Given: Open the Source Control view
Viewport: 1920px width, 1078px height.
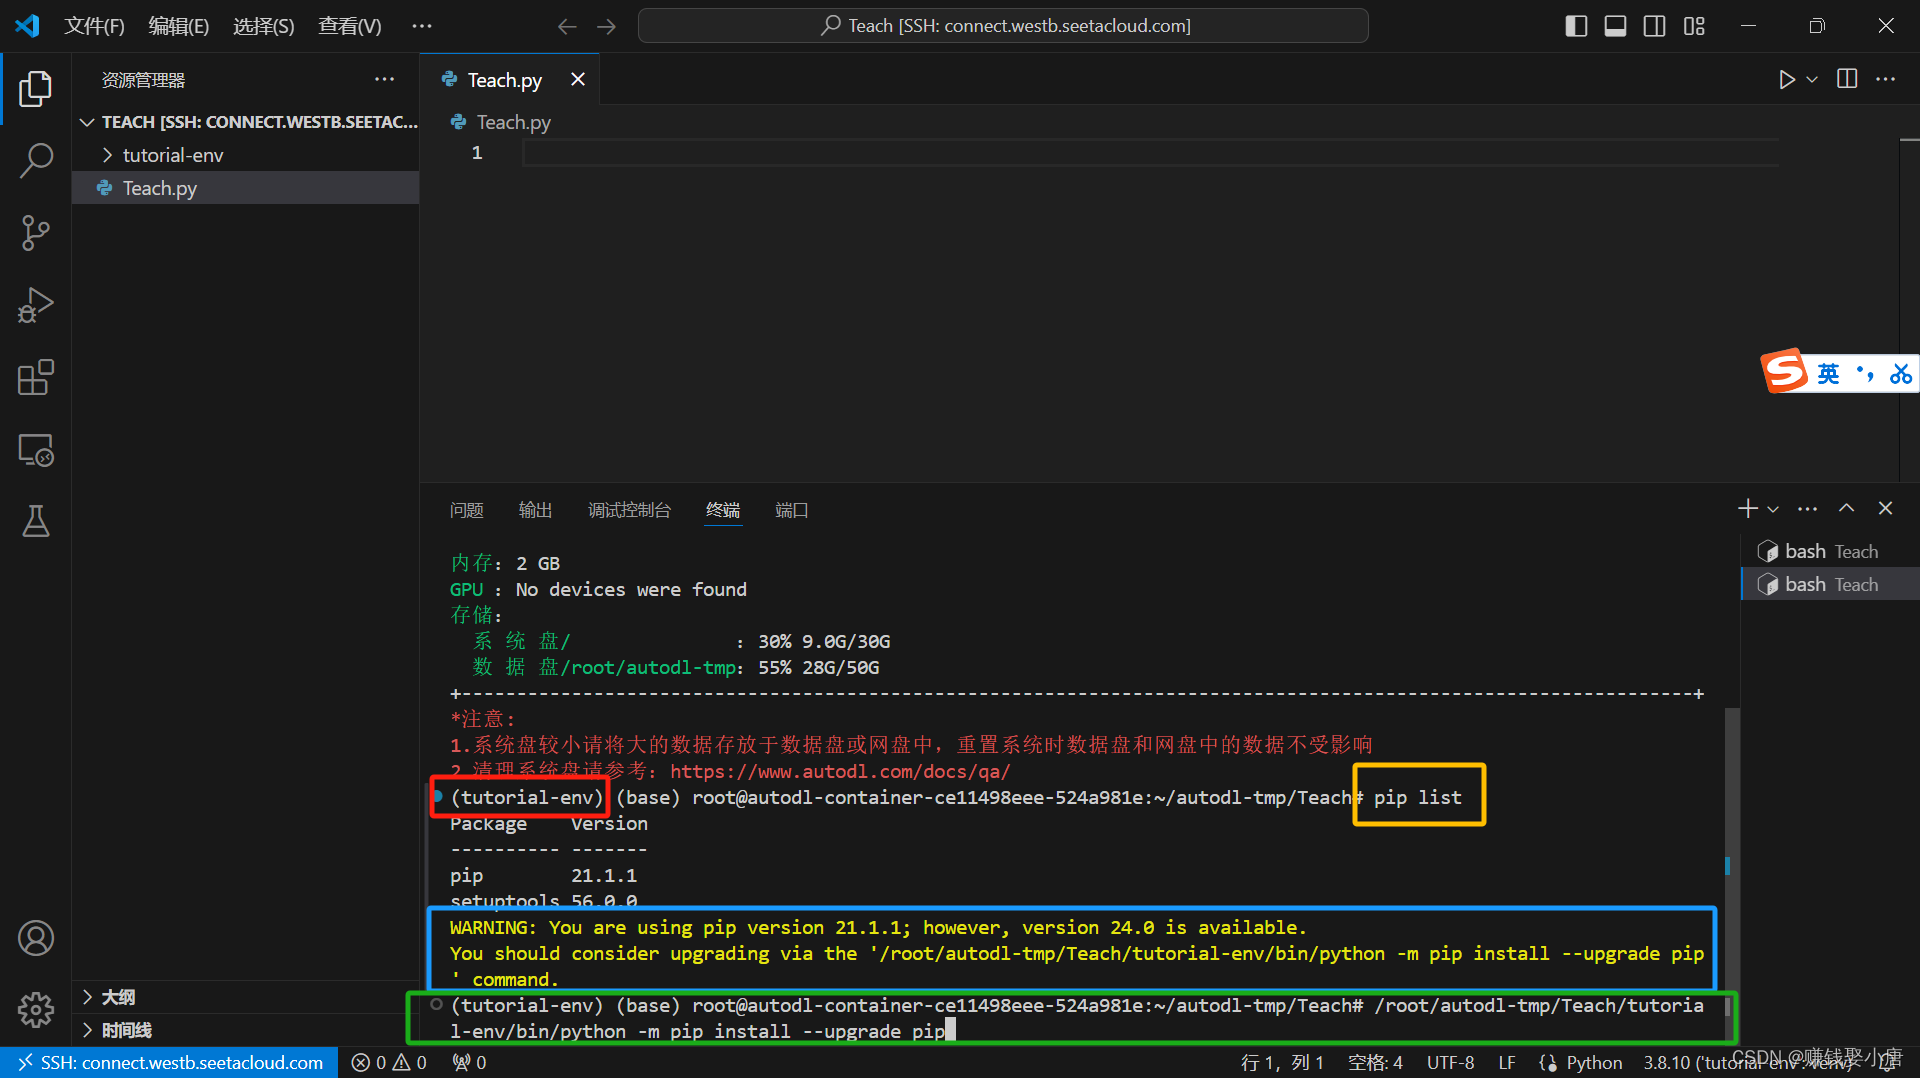Looking at the screenshot, I should (x=36, y=233).
